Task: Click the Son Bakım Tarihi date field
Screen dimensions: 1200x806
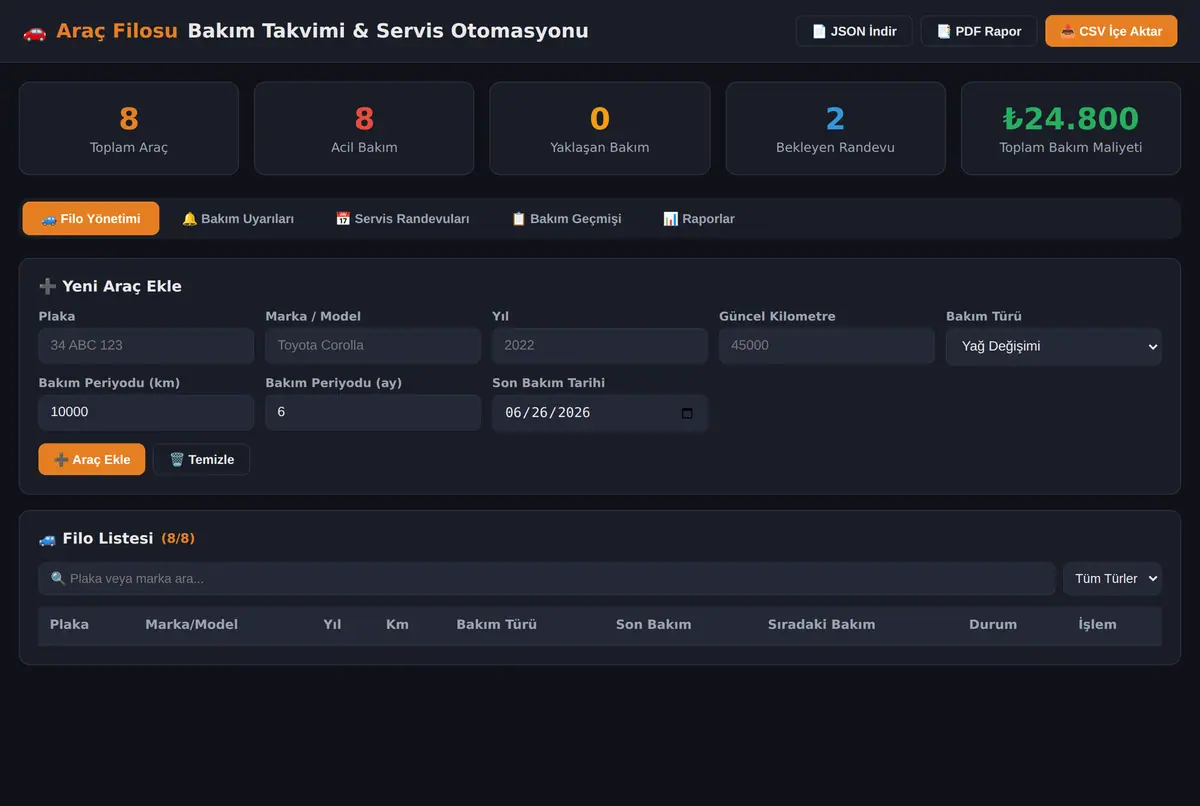Action: click(600, 412)
